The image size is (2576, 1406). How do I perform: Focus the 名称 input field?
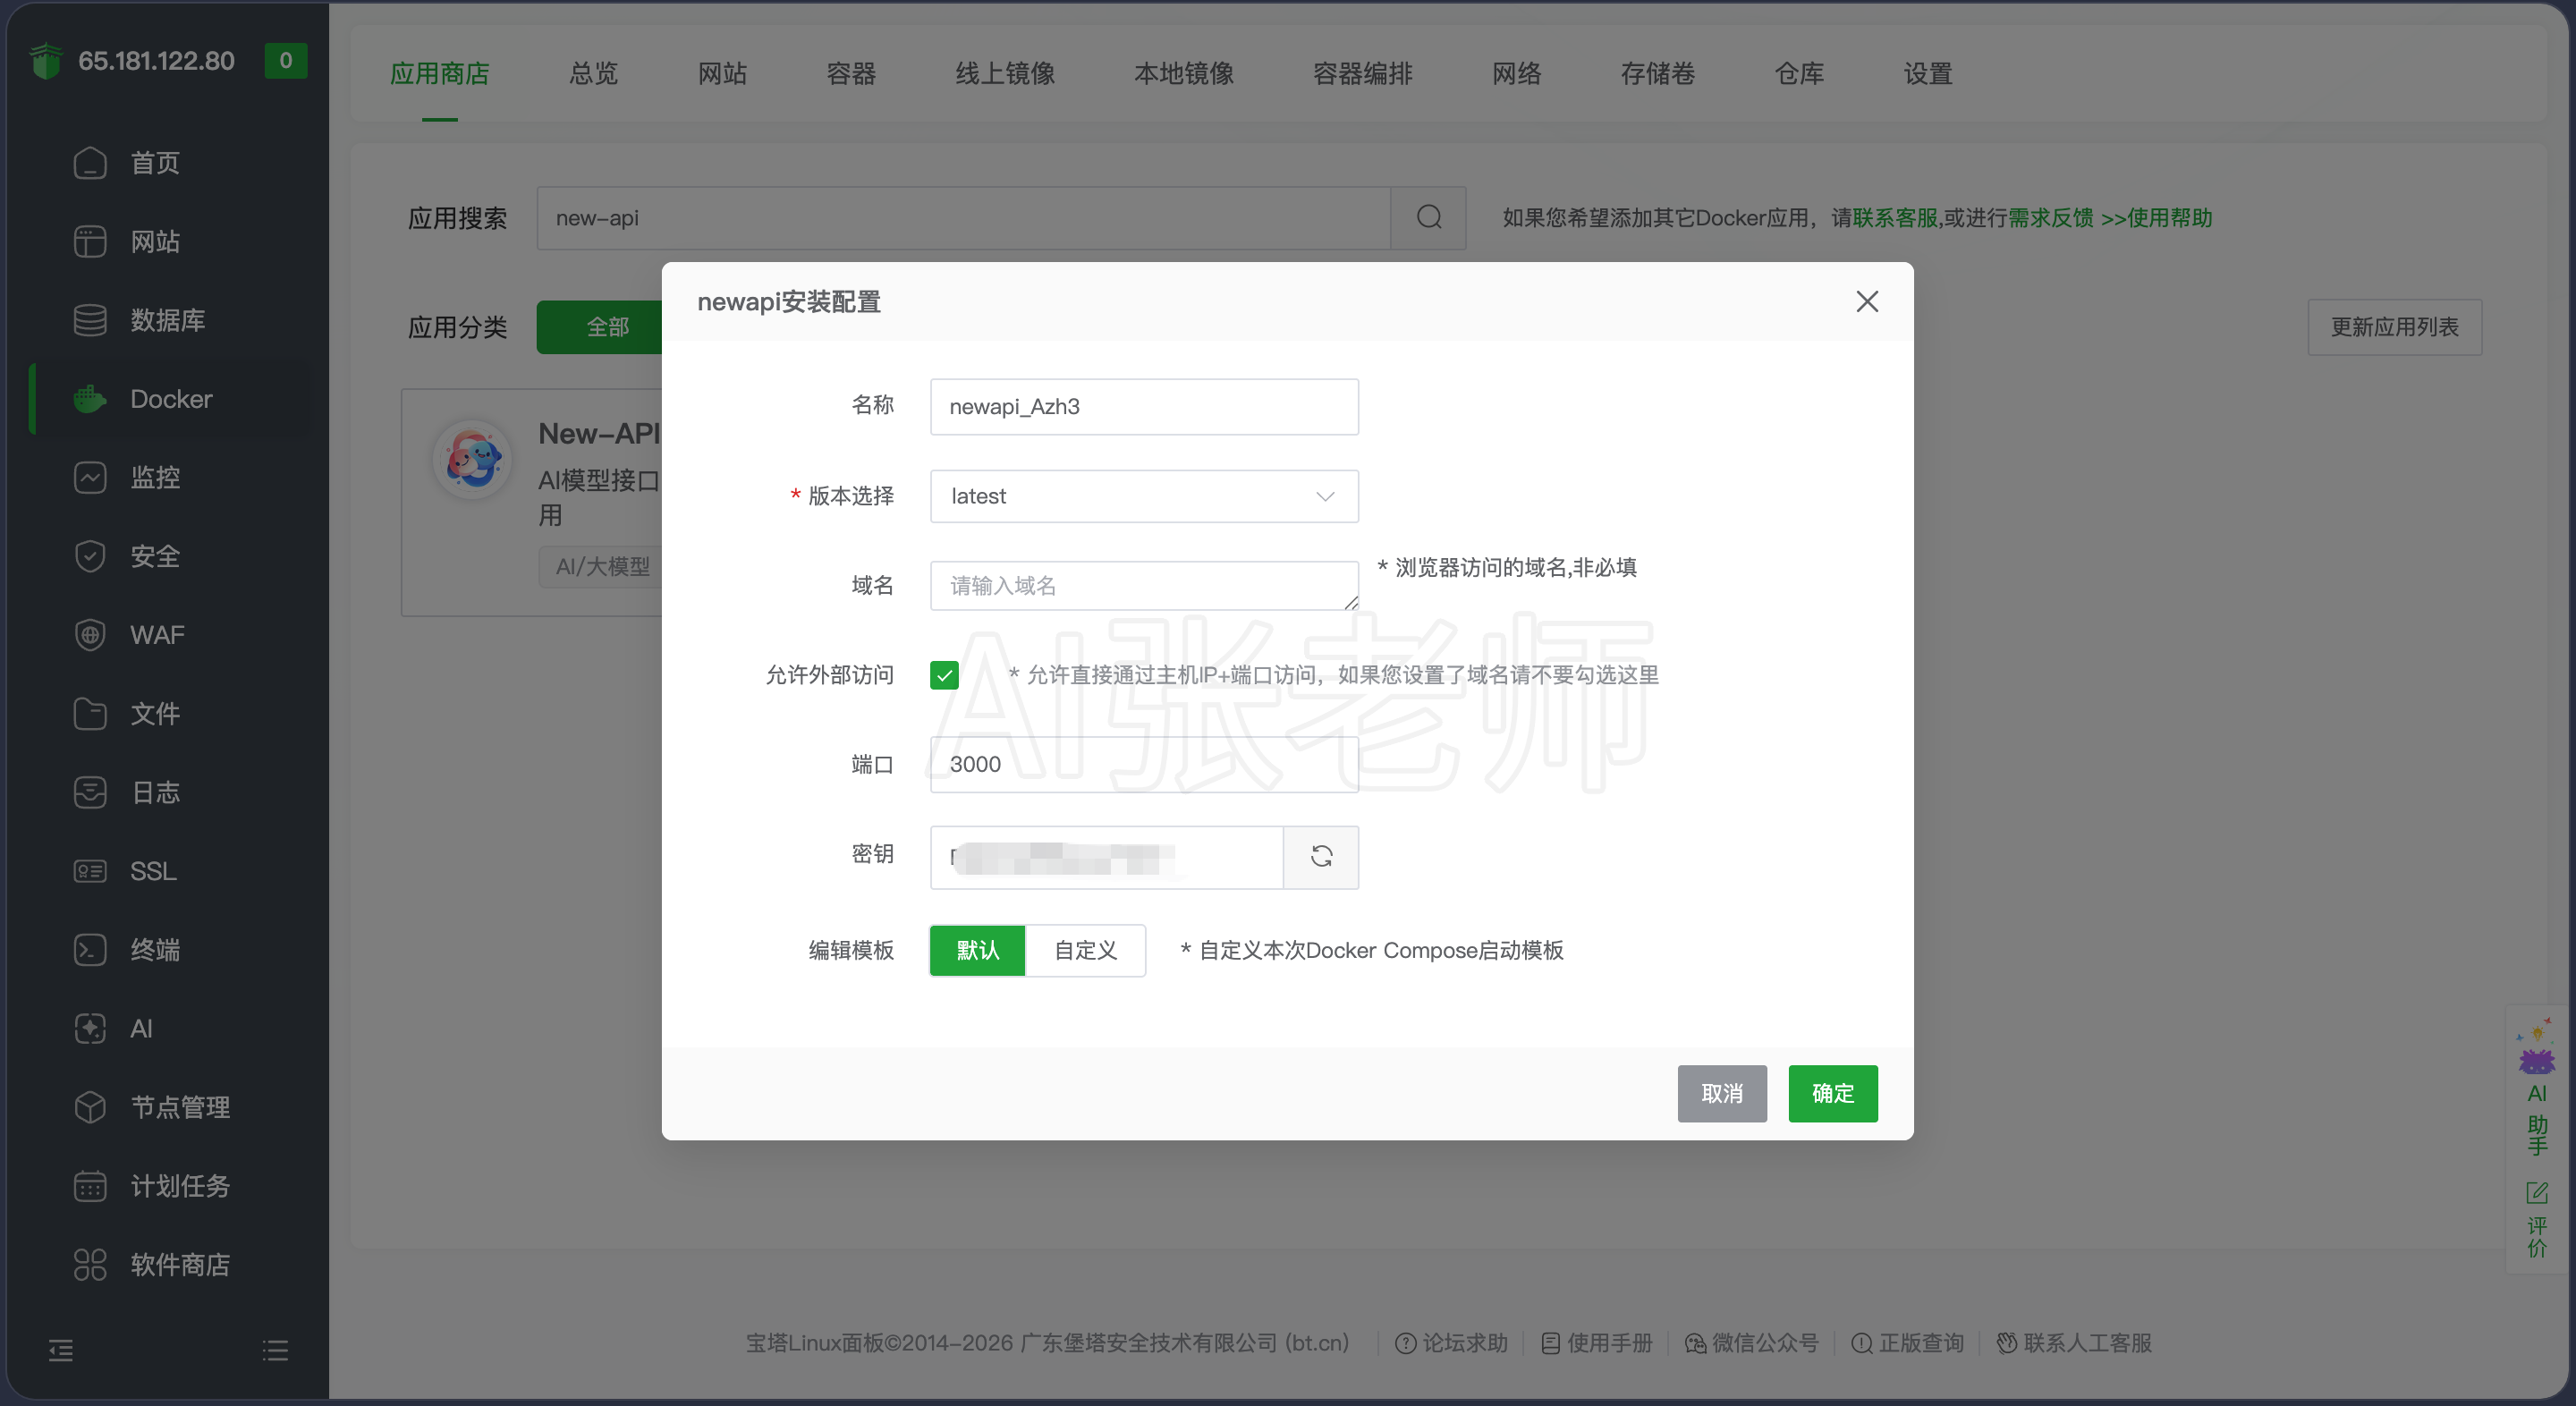1144,407
